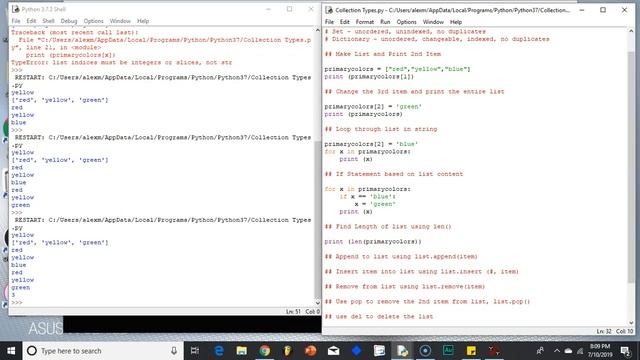Click the last >>> prompt in the shell
The width and height of the screenshot is (640, 360).
[x=17, y=302]
